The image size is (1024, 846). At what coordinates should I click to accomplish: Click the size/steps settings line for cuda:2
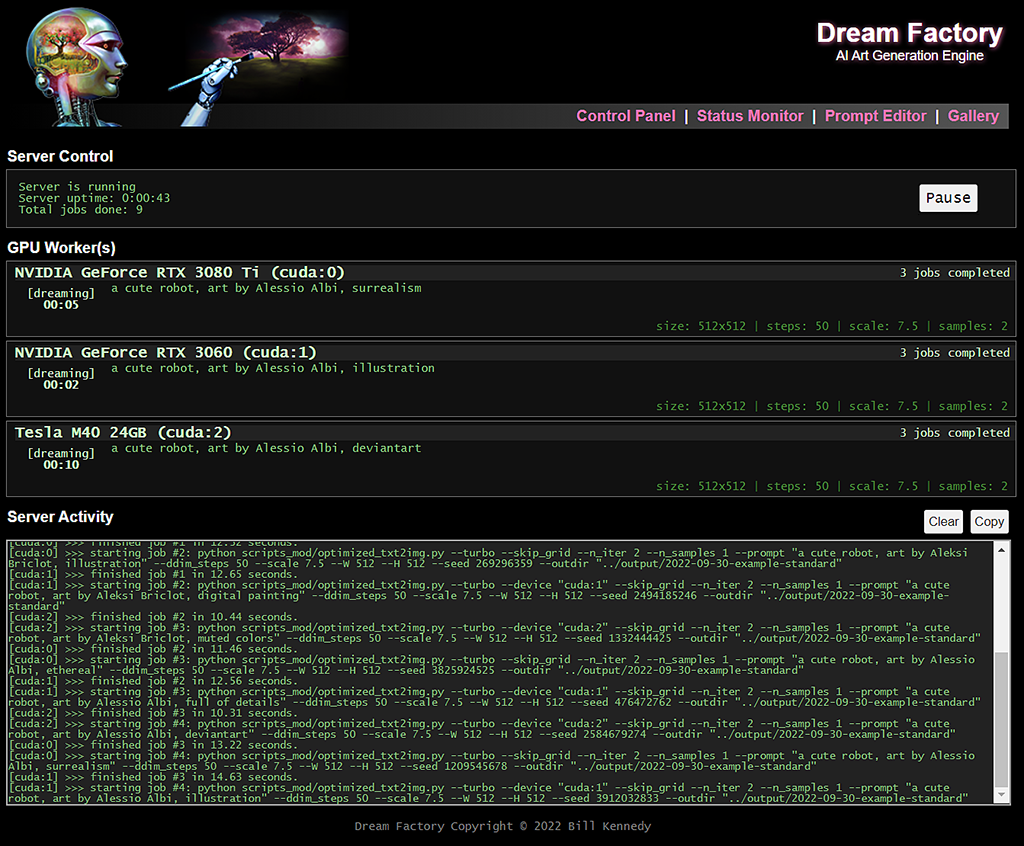point(832,486)
